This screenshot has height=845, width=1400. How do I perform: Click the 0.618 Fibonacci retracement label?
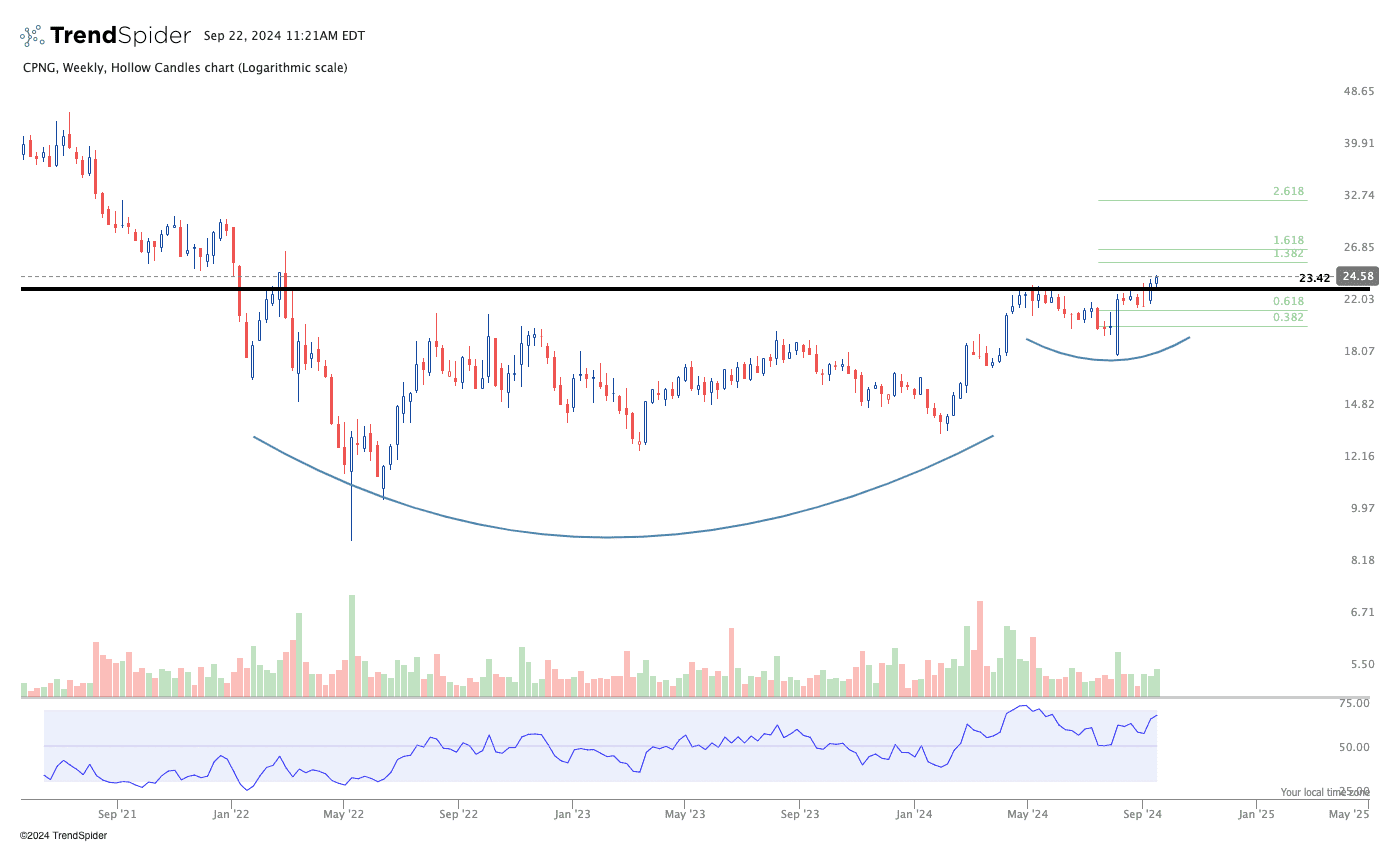[1288, 302]
